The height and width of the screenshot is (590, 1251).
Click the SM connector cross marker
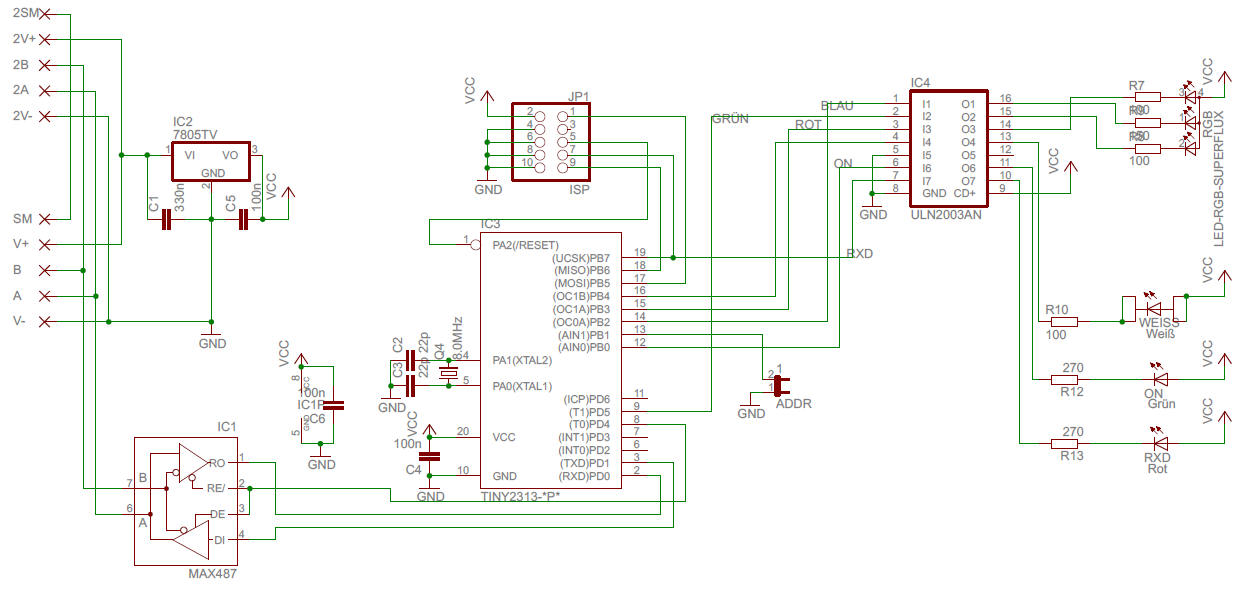(44, 219)
